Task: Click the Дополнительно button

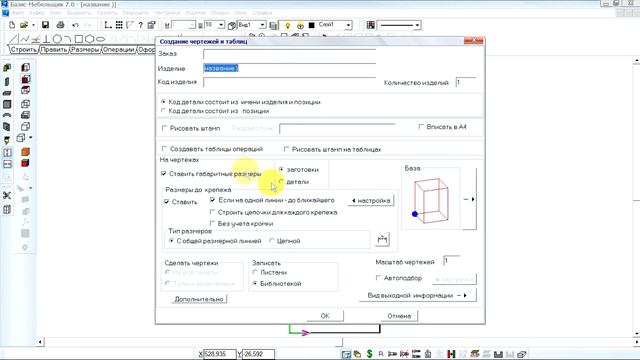Action: pos(199,299)
